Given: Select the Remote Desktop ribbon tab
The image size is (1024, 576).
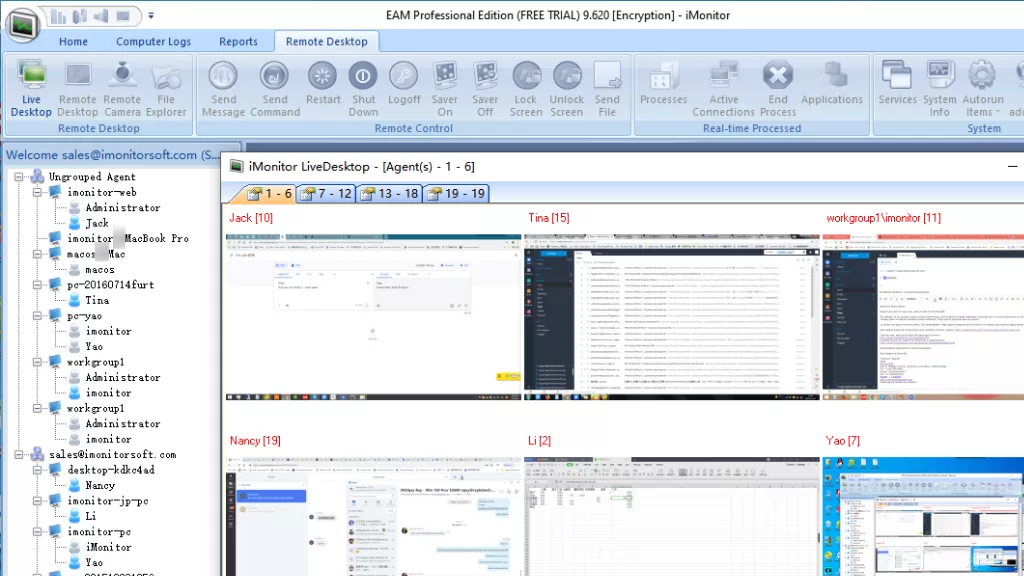Looking at the screenshot, I should click(327, 41).
